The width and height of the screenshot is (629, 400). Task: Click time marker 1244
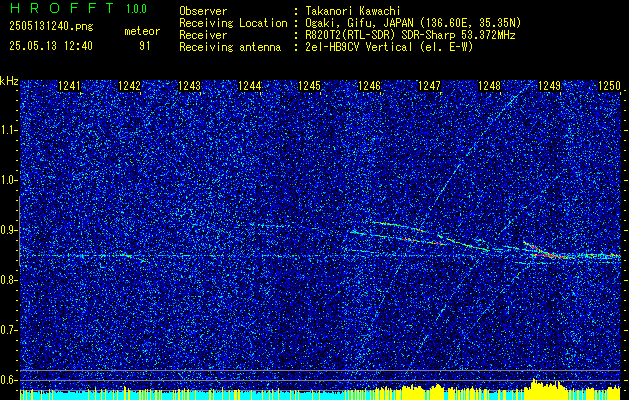click(250, 85)
